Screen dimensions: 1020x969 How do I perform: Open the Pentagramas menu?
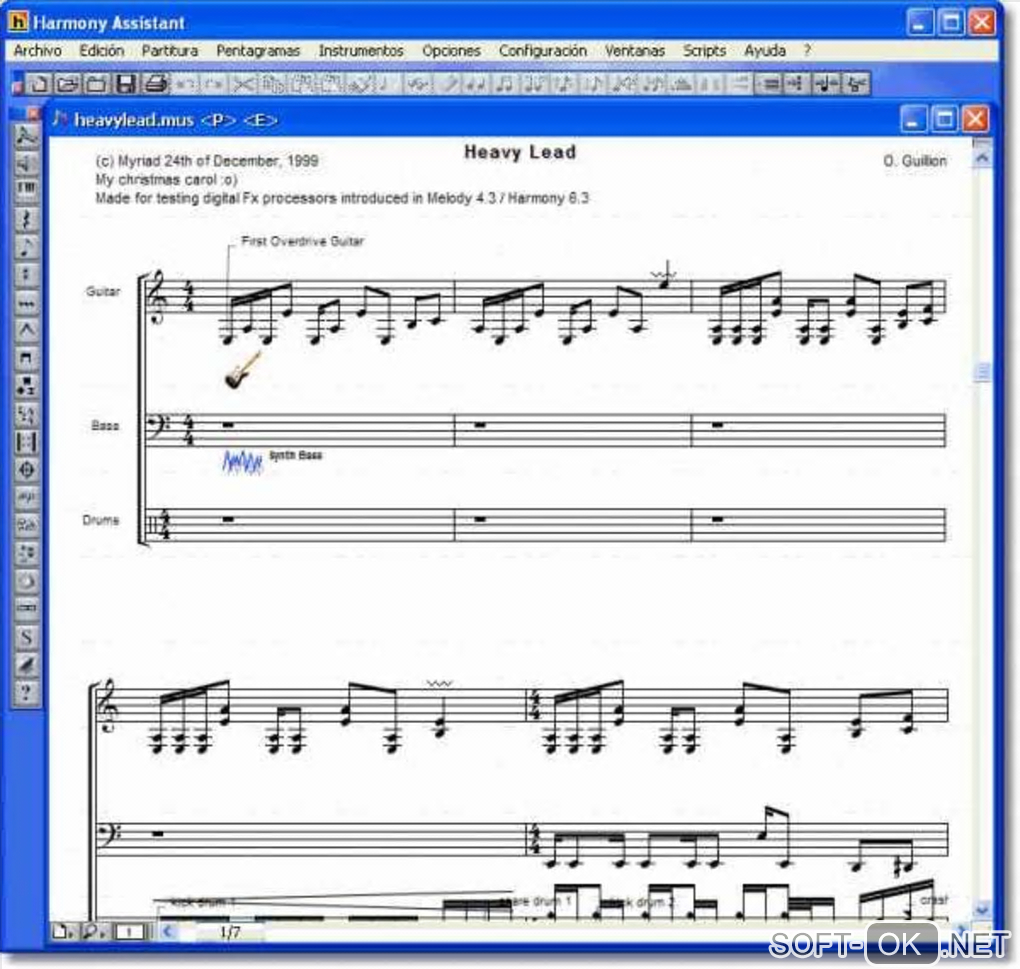(258, 51)
